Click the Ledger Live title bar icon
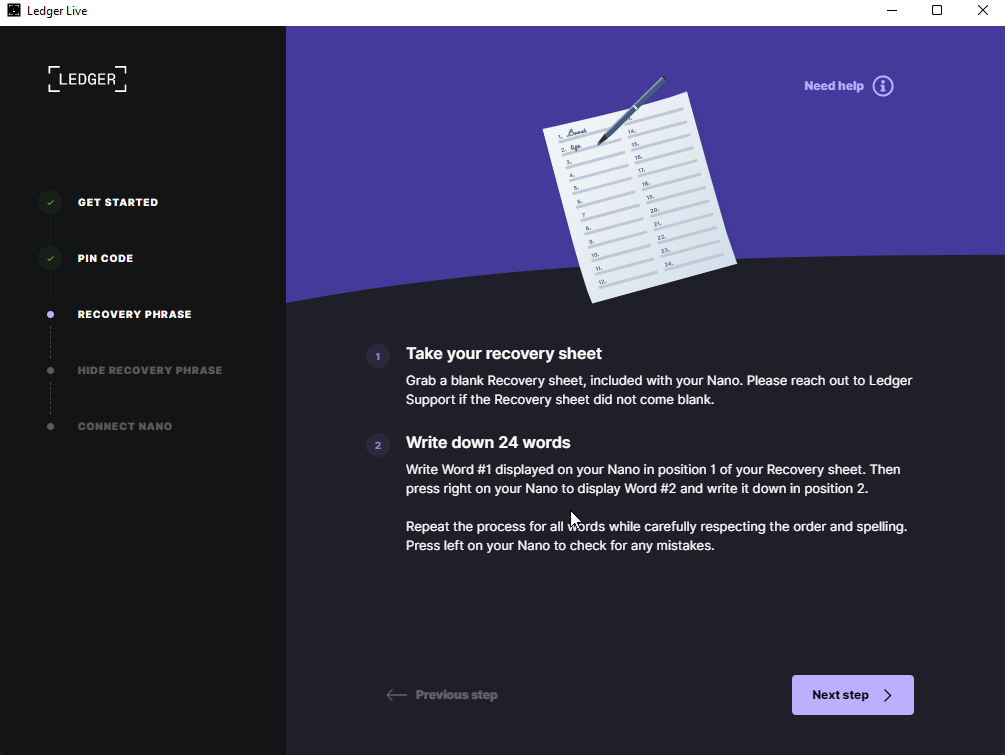This screenshot has width=1005, height=755. (x=14, y=11)
